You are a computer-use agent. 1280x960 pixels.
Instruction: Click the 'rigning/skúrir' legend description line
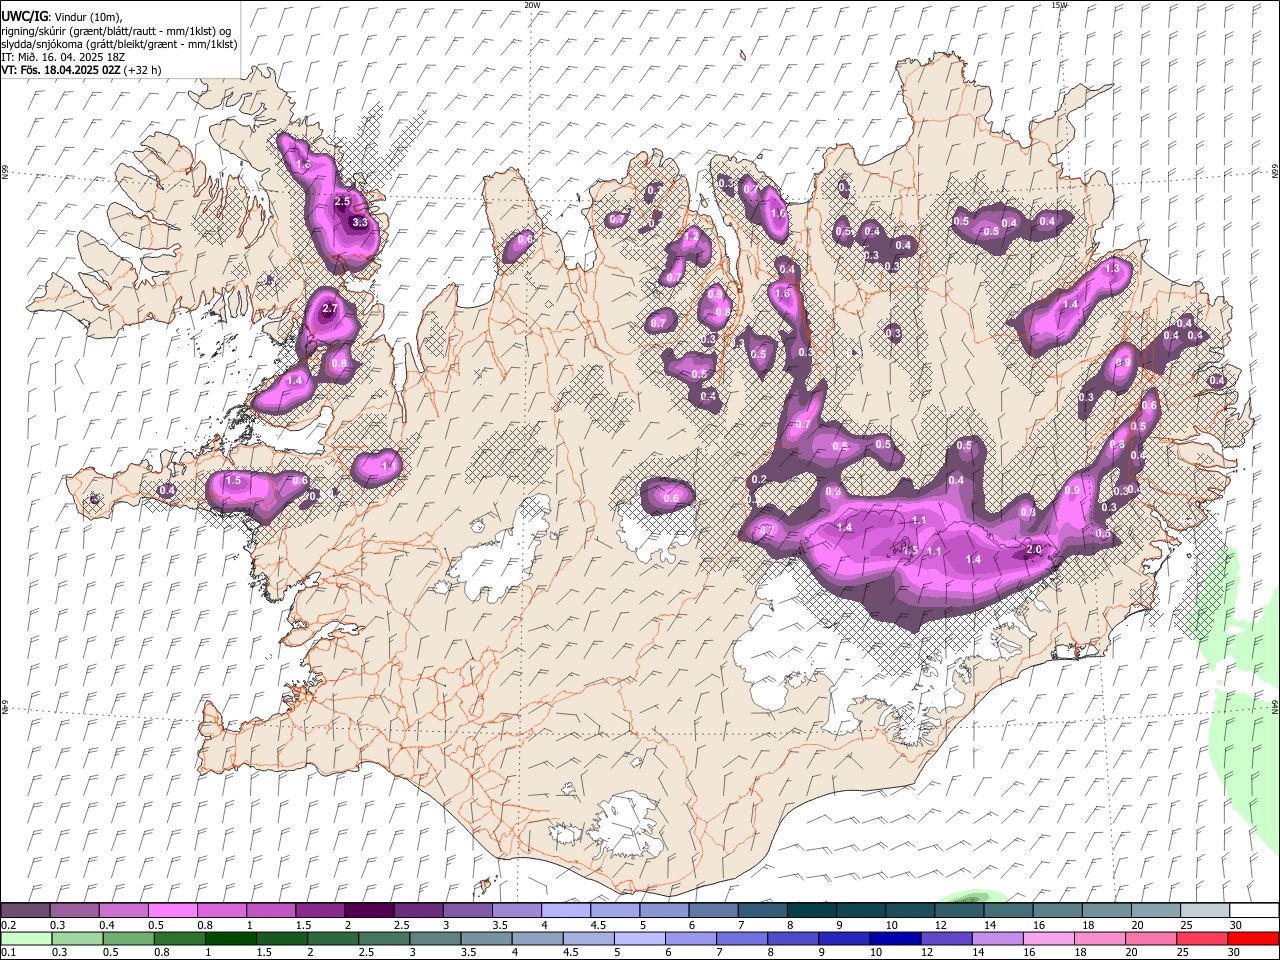point(114,31)
